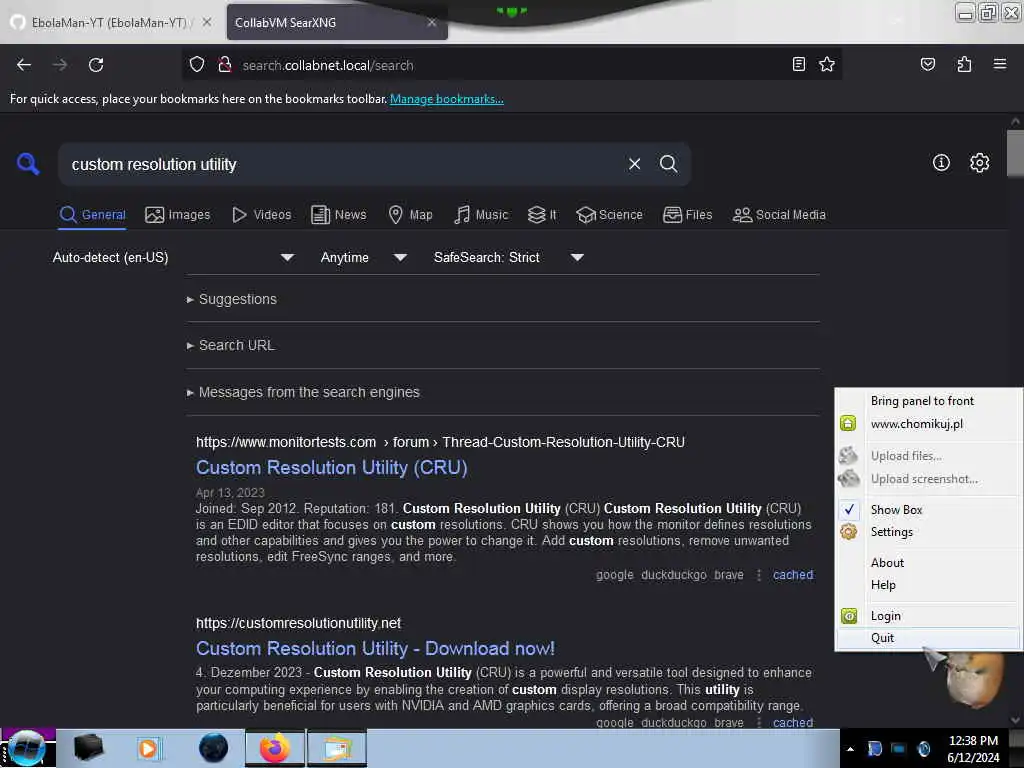Open Firefox application menu
The height and width of the screenshot is (768, 1024).
coord(1000,64)
